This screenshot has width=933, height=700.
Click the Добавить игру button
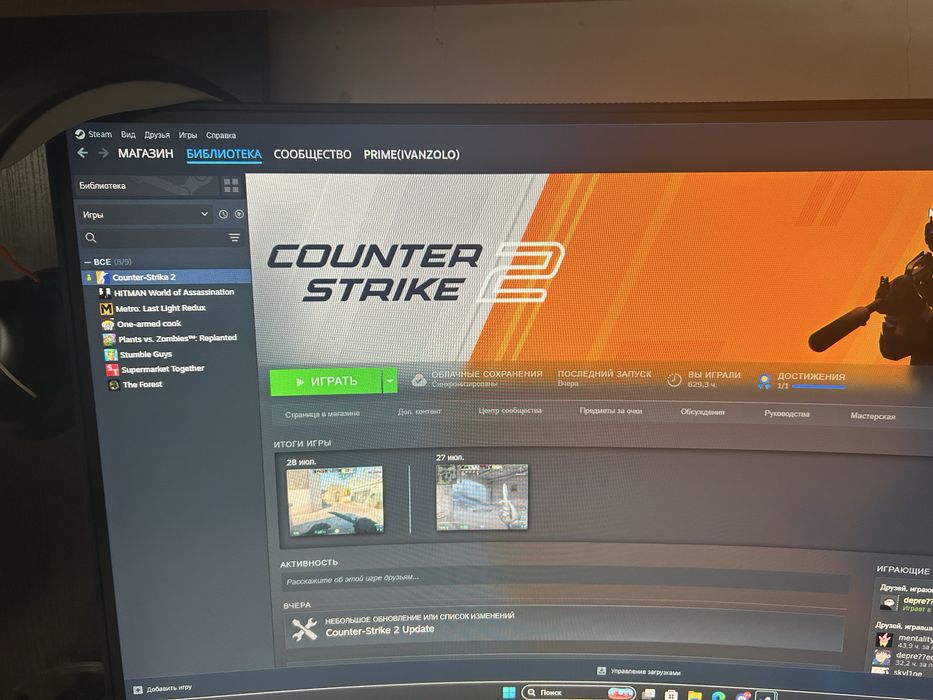coord(162,689)
